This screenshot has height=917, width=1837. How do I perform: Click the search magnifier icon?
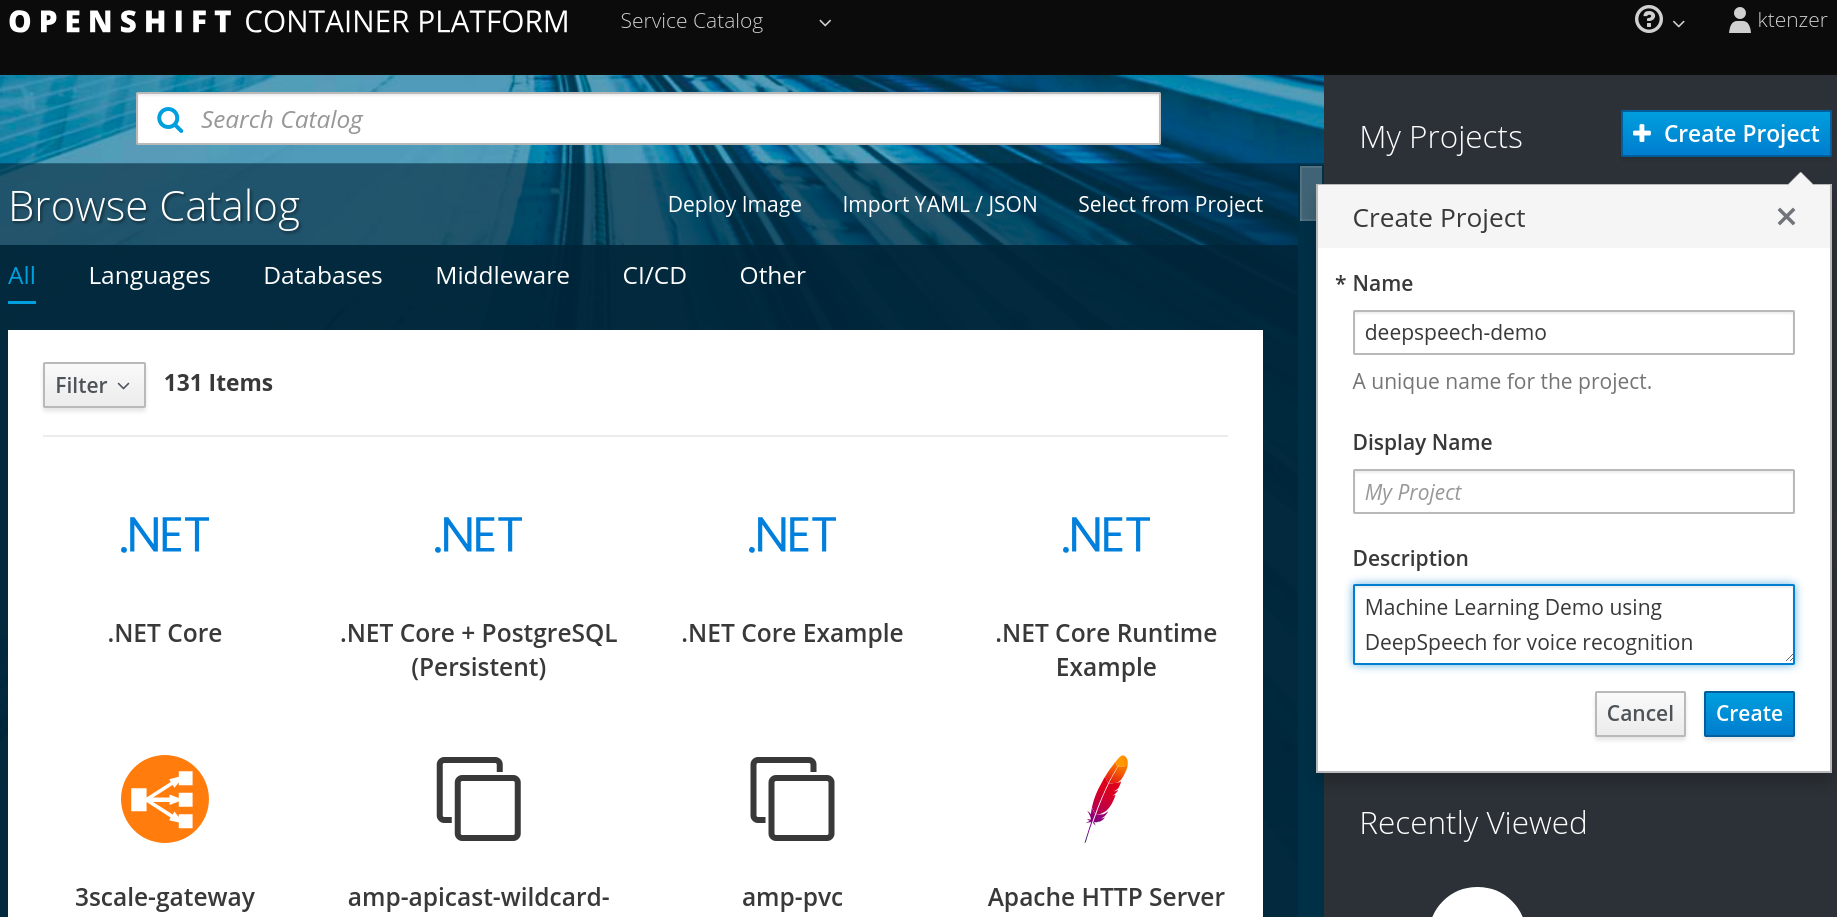click(x=171, y=120)
